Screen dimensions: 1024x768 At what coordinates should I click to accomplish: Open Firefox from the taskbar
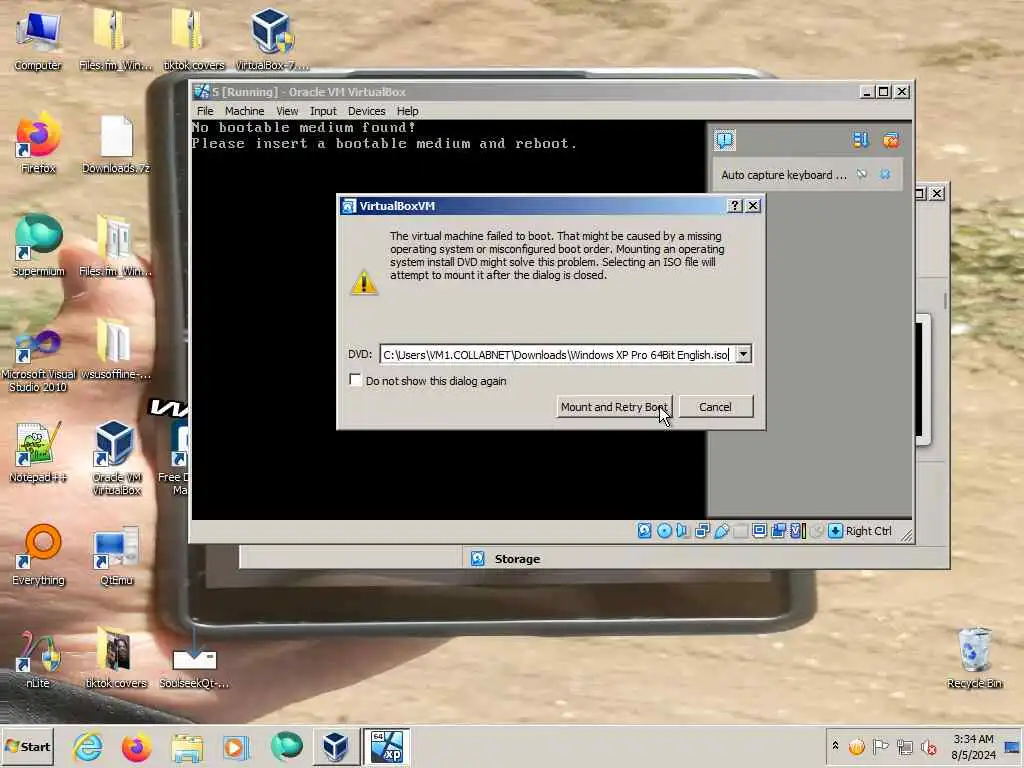coord(136,746)
